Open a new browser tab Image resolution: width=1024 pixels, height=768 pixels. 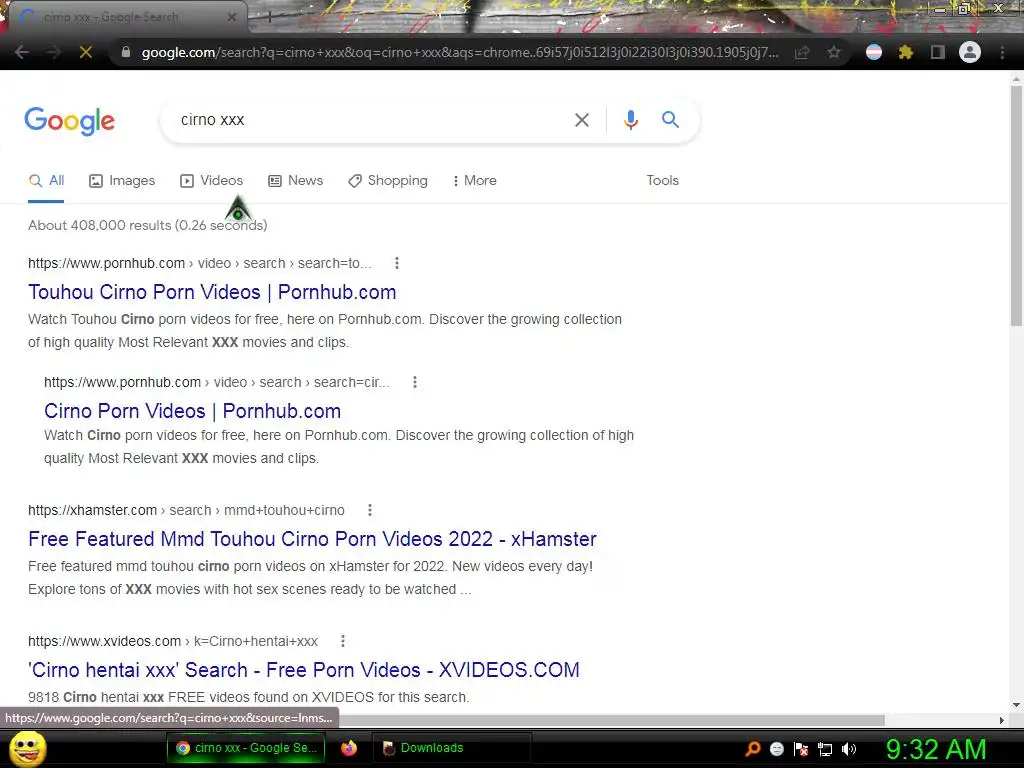(x=269, y=18)
